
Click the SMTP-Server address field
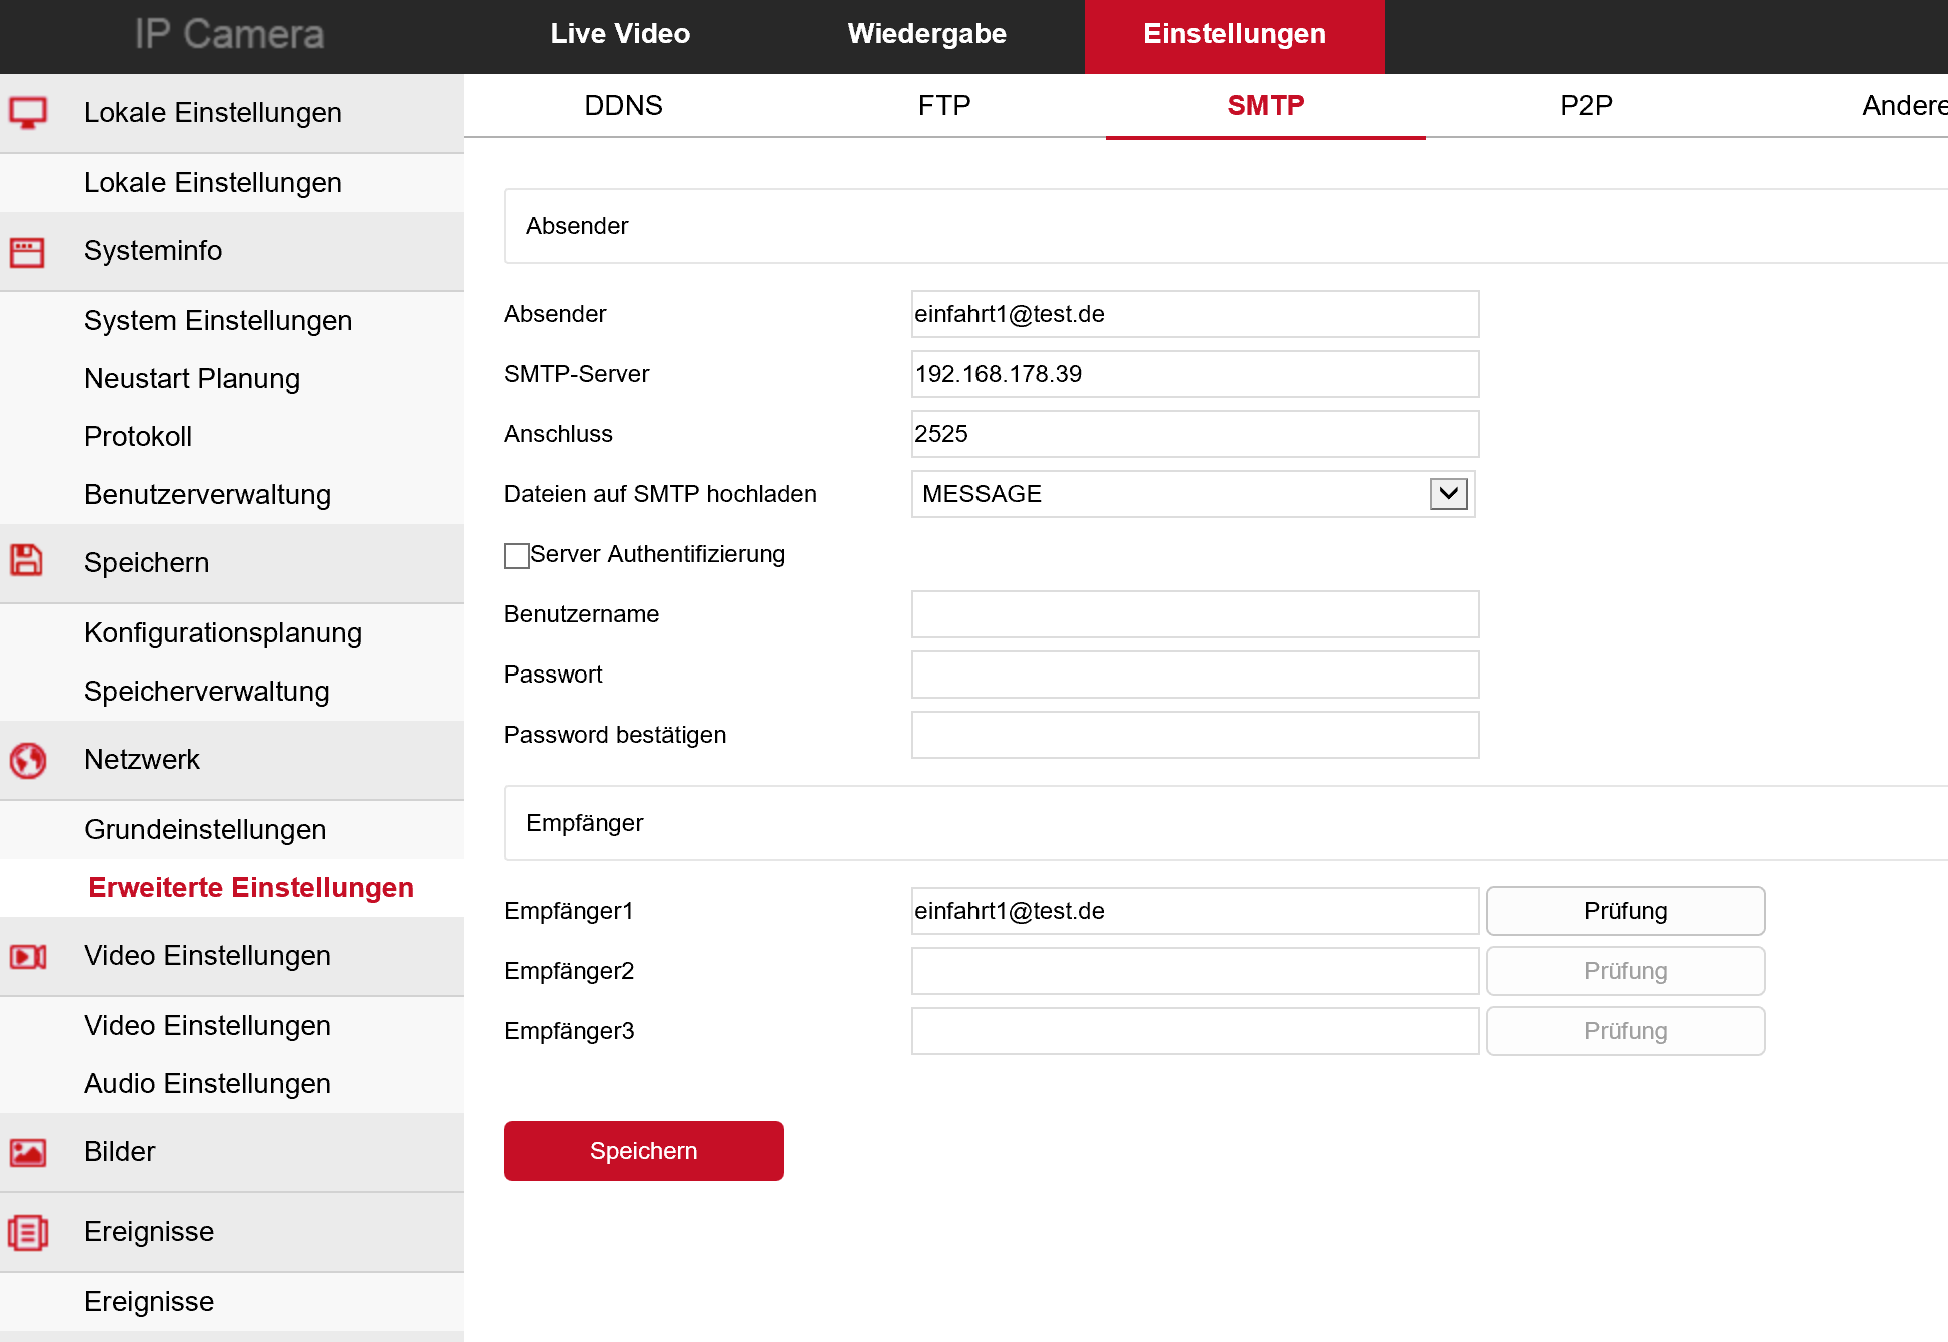coord(1194,374)
